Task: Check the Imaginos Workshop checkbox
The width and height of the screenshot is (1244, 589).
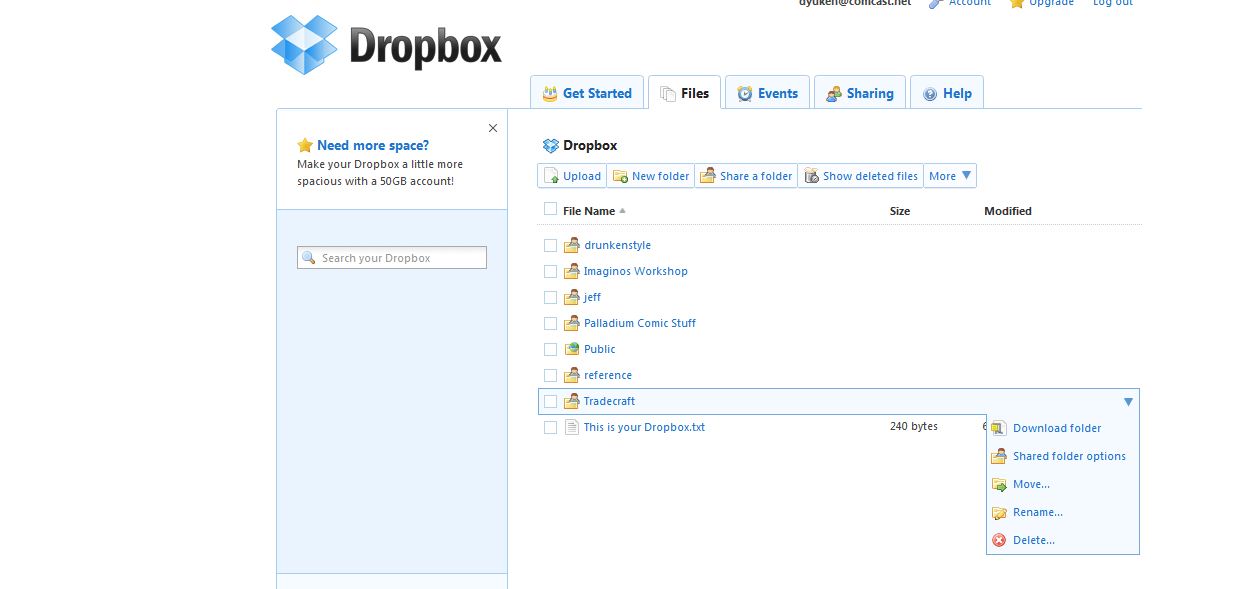Action: [550, 271]
